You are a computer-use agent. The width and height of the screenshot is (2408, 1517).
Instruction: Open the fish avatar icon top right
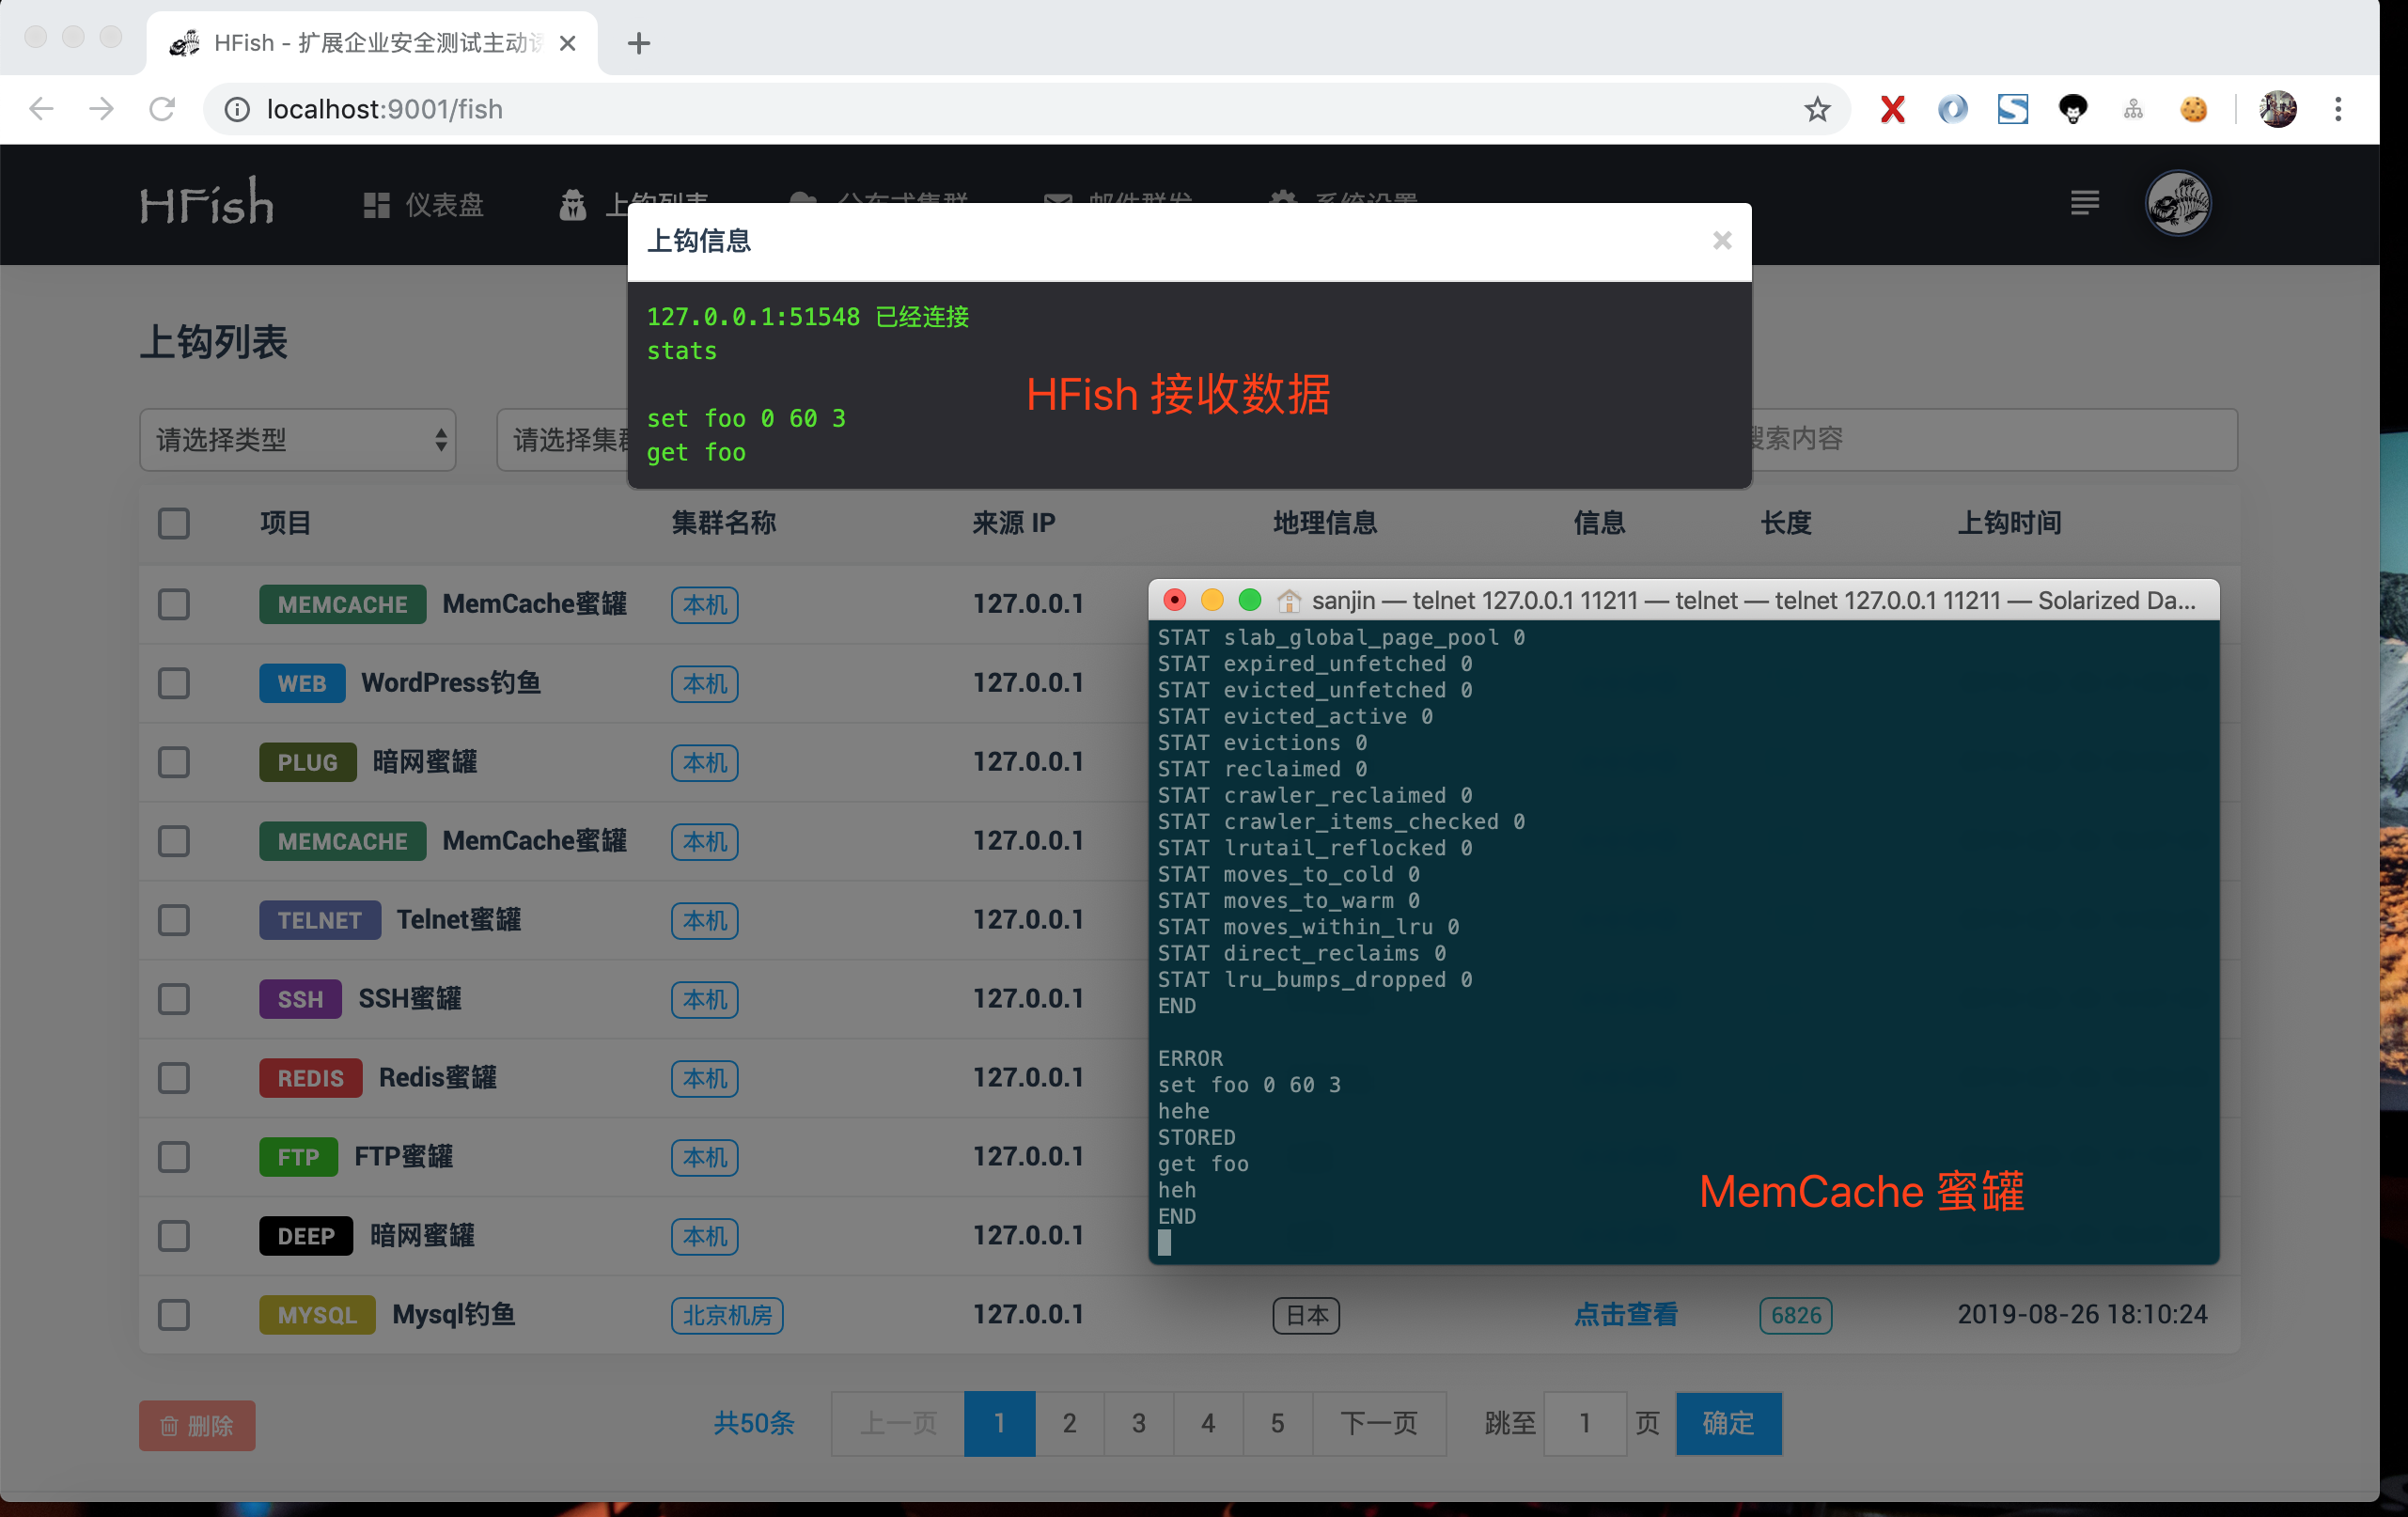2178,203
